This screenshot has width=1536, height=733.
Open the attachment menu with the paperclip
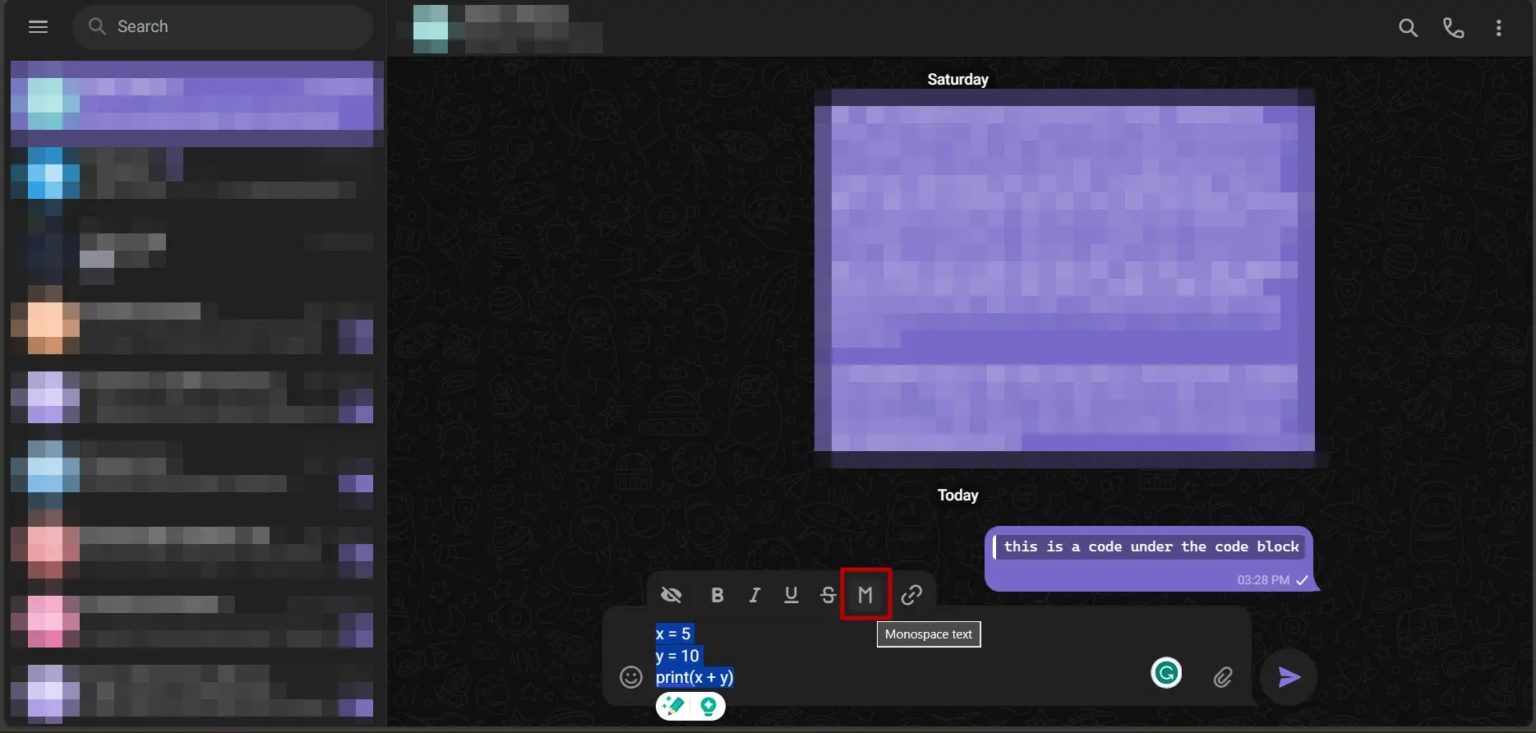tap(1222, 677)
